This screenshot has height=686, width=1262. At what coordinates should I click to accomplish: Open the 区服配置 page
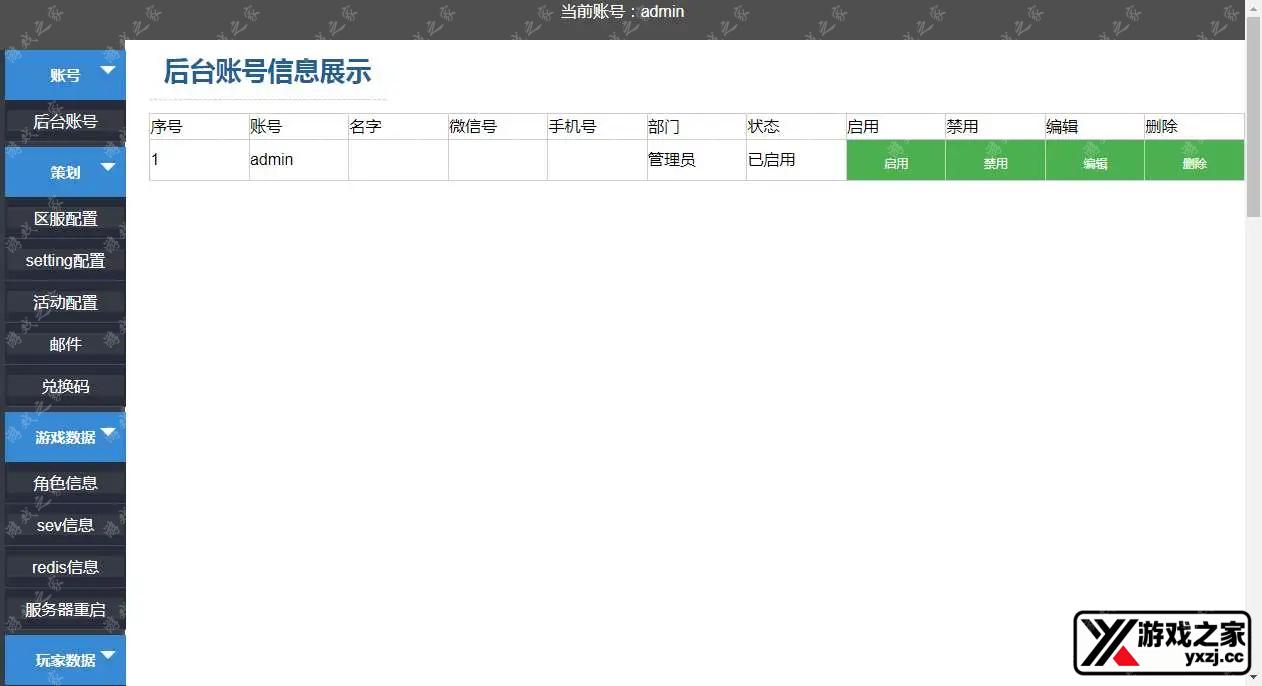66,219
